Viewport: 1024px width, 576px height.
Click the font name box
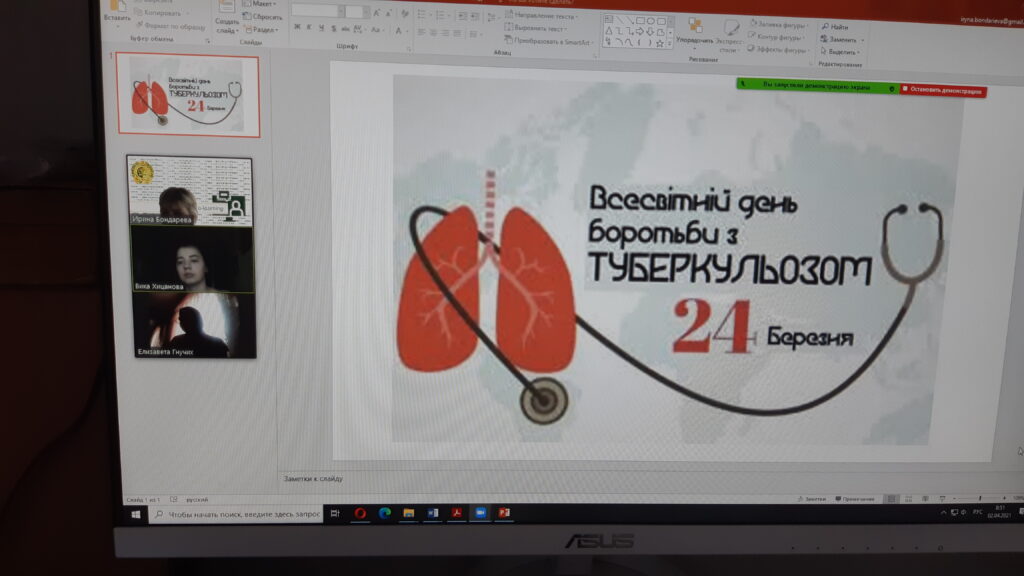tap(317, 11)
